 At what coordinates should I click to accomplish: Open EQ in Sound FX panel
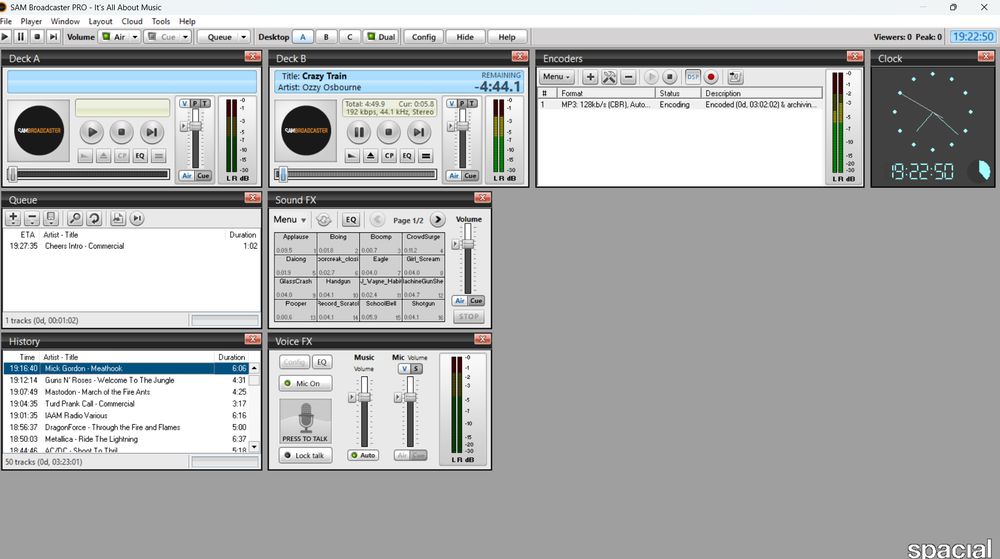click(x=351, y=220)
